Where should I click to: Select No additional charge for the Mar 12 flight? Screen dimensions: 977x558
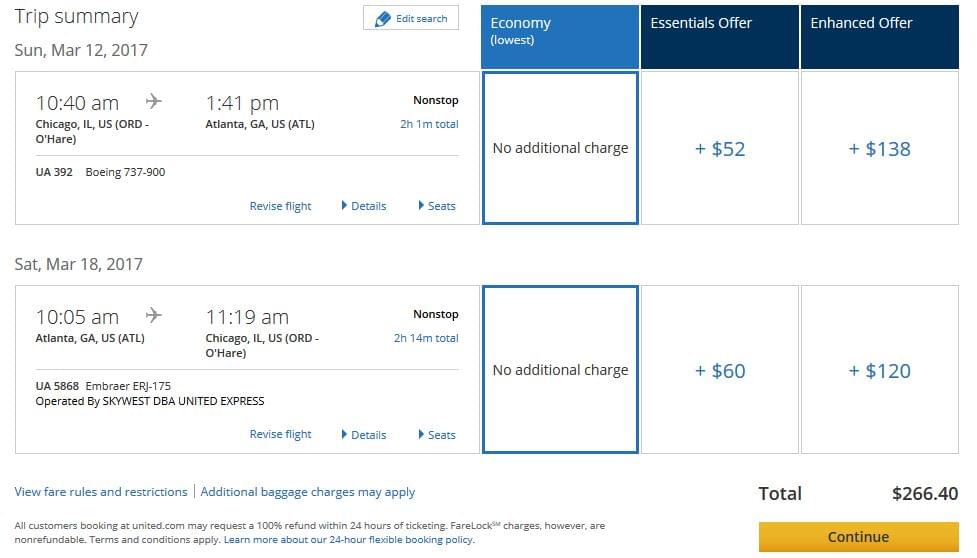click(x=560, y=148)
